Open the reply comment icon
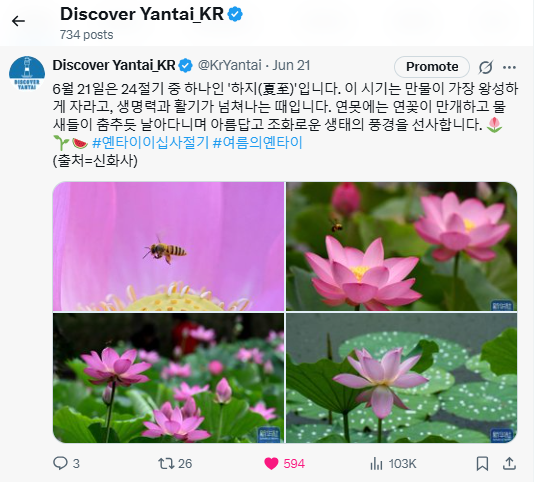Screen dimensions: 541x482 (60, 463)
